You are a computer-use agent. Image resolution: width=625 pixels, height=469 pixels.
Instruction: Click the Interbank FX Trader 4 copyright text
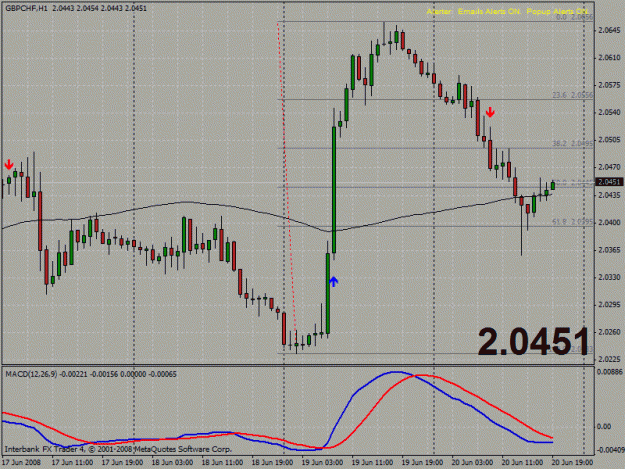118,449
